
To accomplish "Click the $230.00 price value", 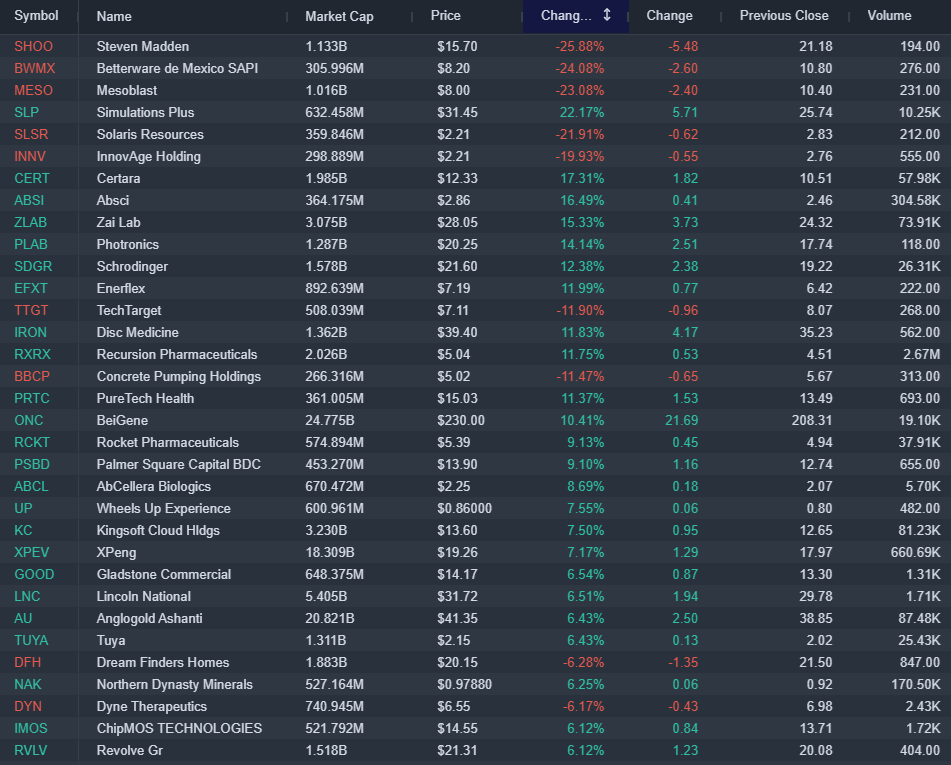I will click(x=460, y=420).
